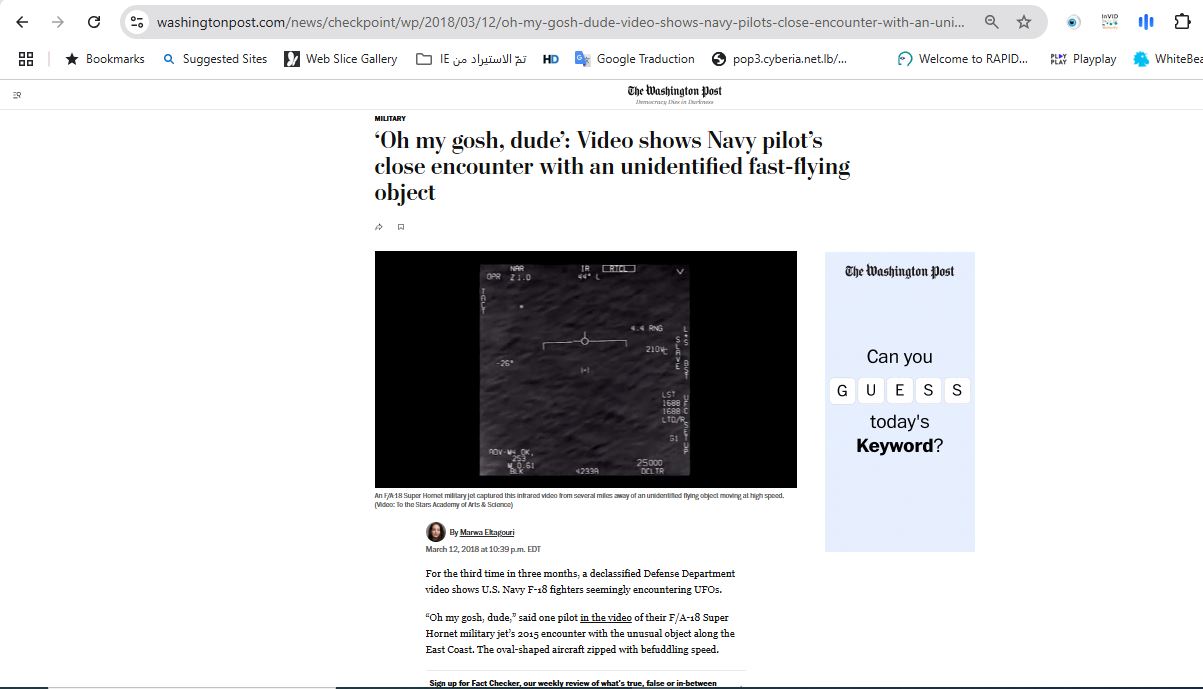
Task: View site information icon in address bar
Action: [x=138, y=22]
